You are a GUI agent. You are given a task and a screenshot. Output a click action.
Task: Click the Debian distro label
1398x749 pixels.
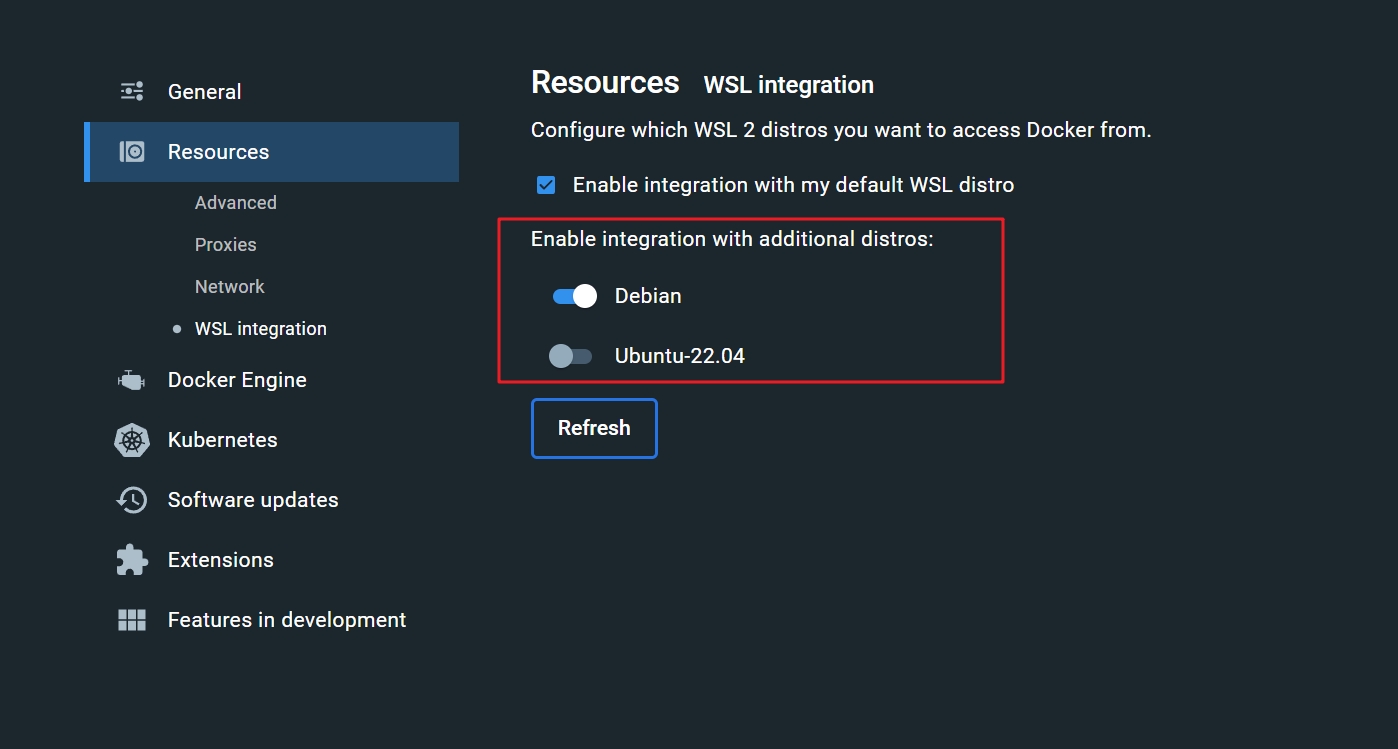(648, 296)
